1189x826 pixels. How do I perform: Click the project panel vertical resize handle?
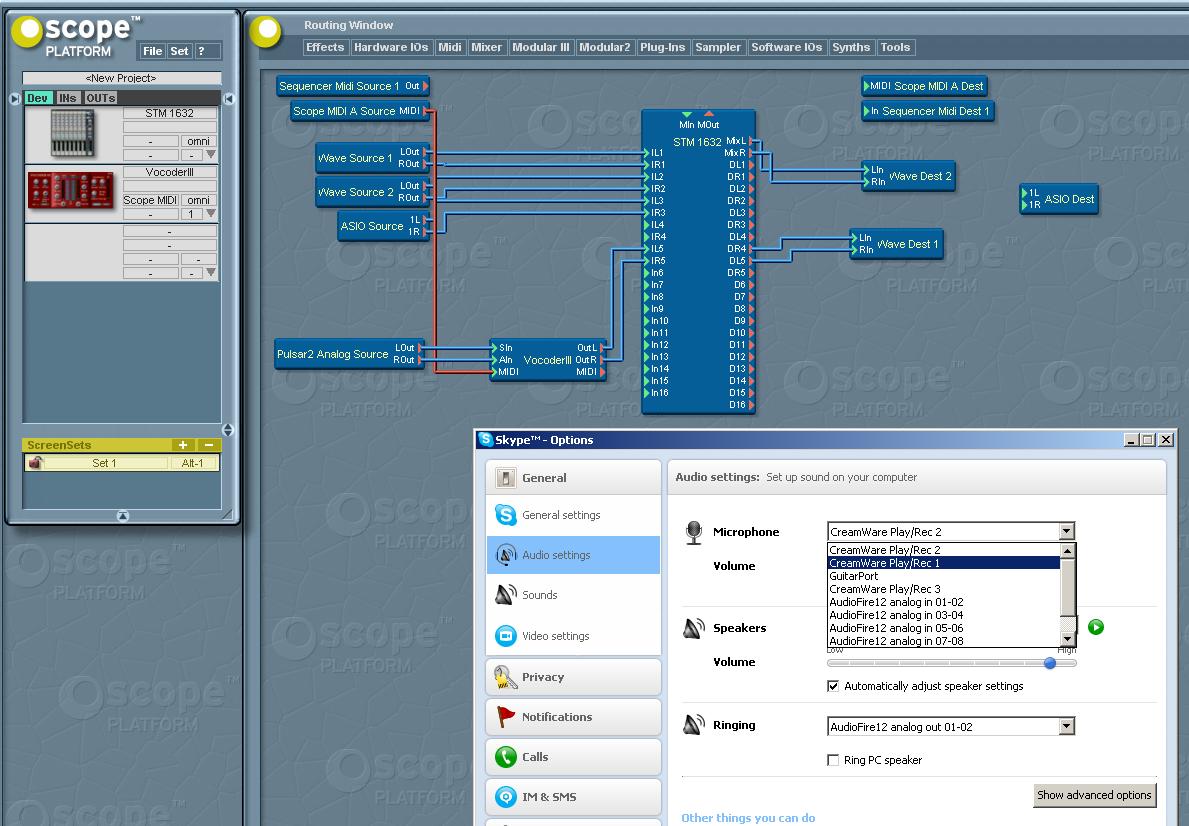(227, 430)
